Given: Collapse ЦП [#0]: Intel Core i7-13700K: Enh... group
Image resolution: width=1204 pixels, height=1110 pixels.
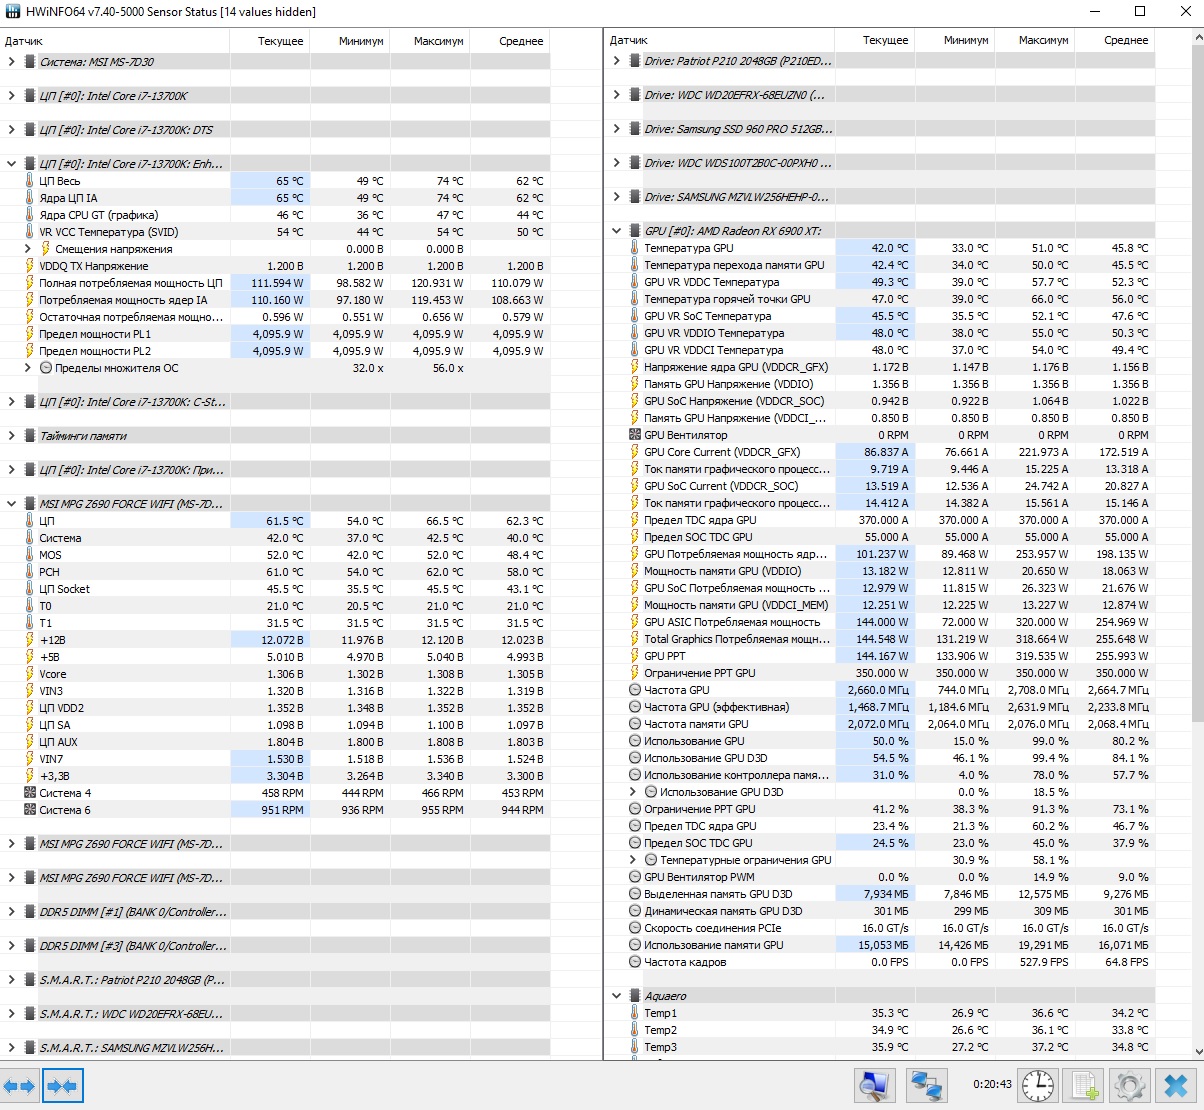Looking at the screenshot, I should 11,164.
